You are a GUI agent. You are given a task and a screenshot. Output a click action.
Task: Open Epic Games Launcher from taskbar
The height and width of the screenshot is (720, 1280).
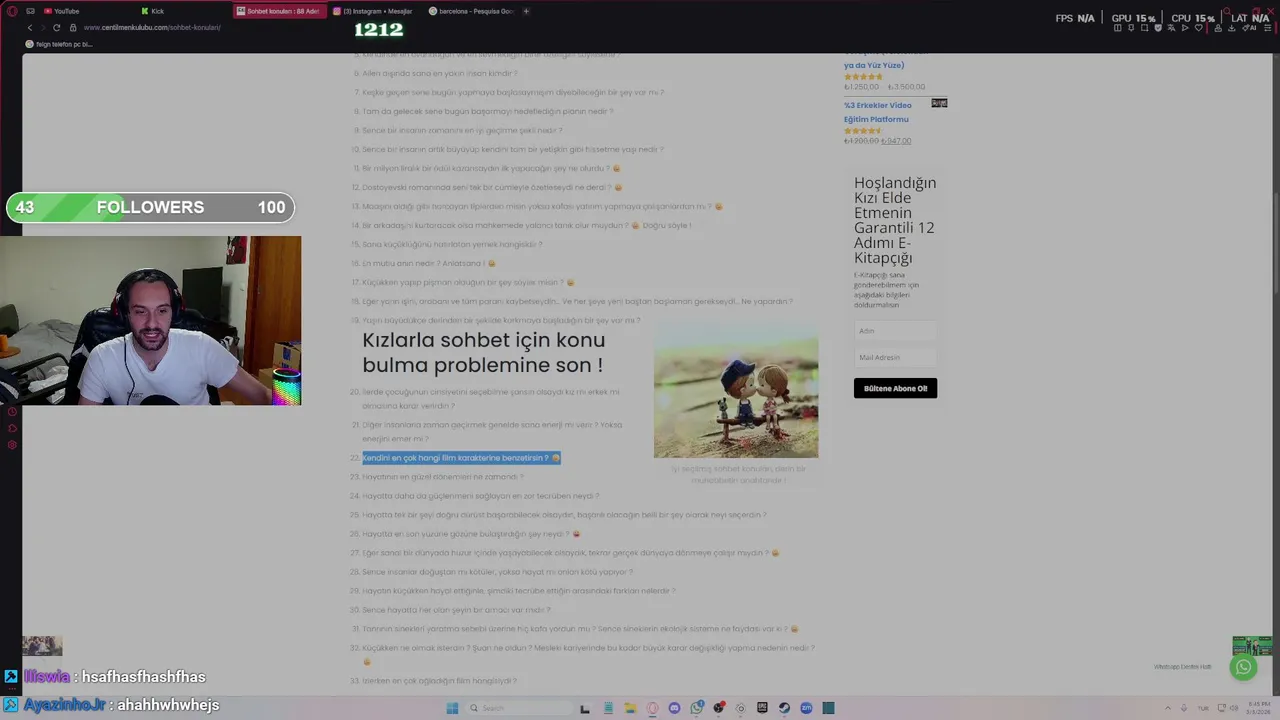[x=762, y=708]
